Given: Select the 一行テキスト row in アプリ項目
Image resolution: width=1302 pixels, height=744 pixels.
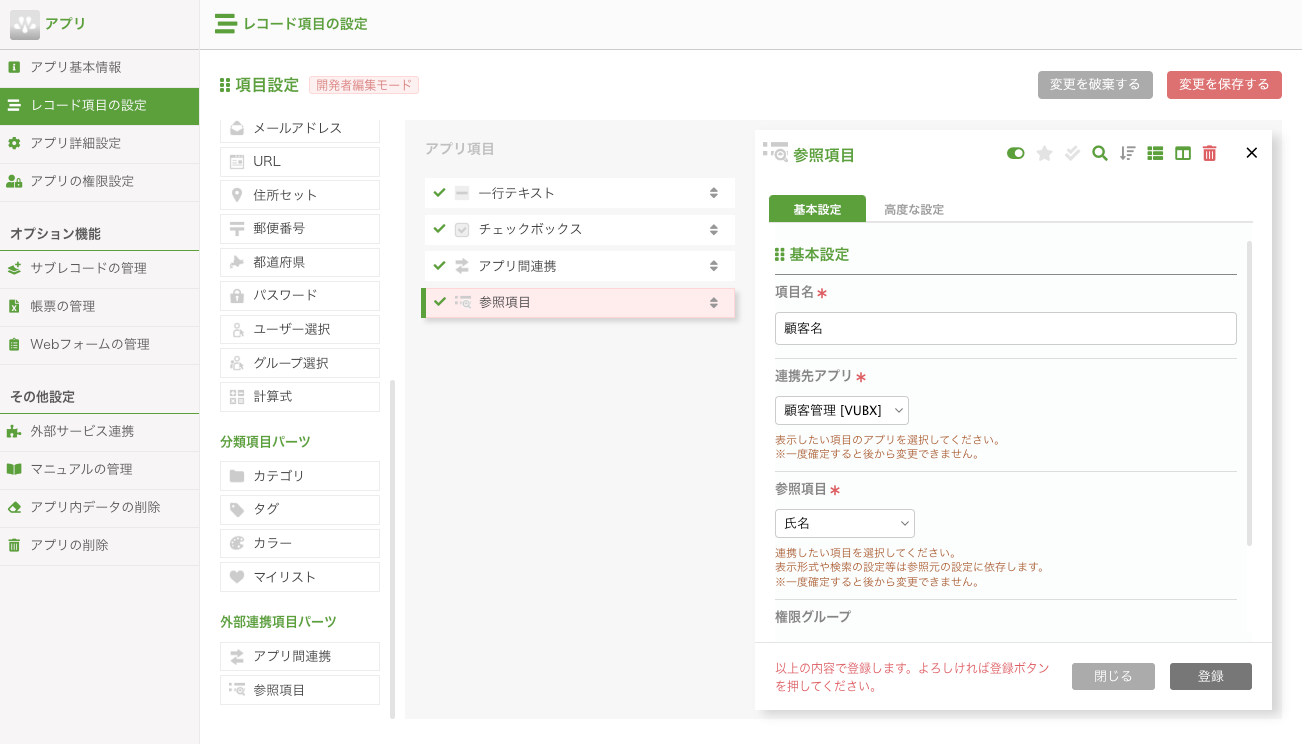Looking at the screenshot, I should point(580,193).
